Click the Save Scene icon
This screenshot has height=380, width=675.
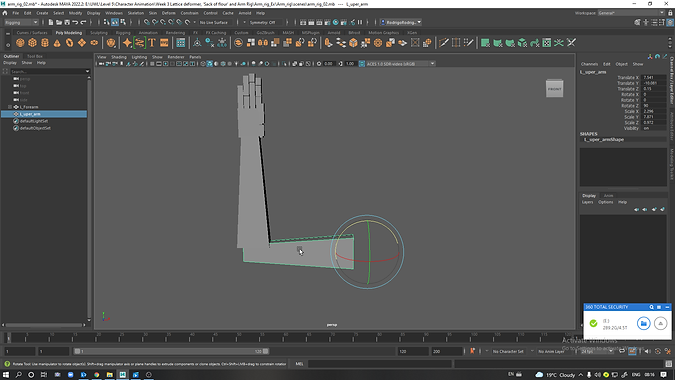point(67,22)
